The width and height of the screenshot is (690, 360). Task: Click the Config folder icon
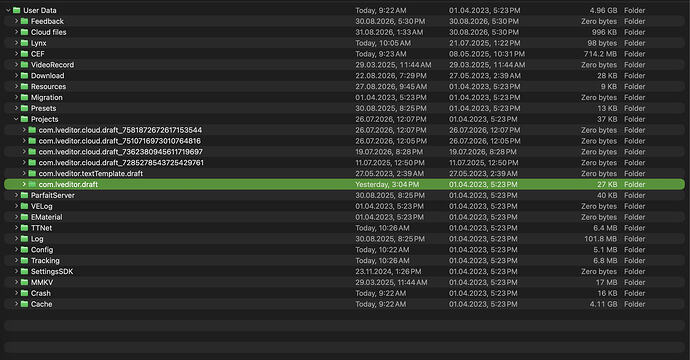click(x=25, y=250)
